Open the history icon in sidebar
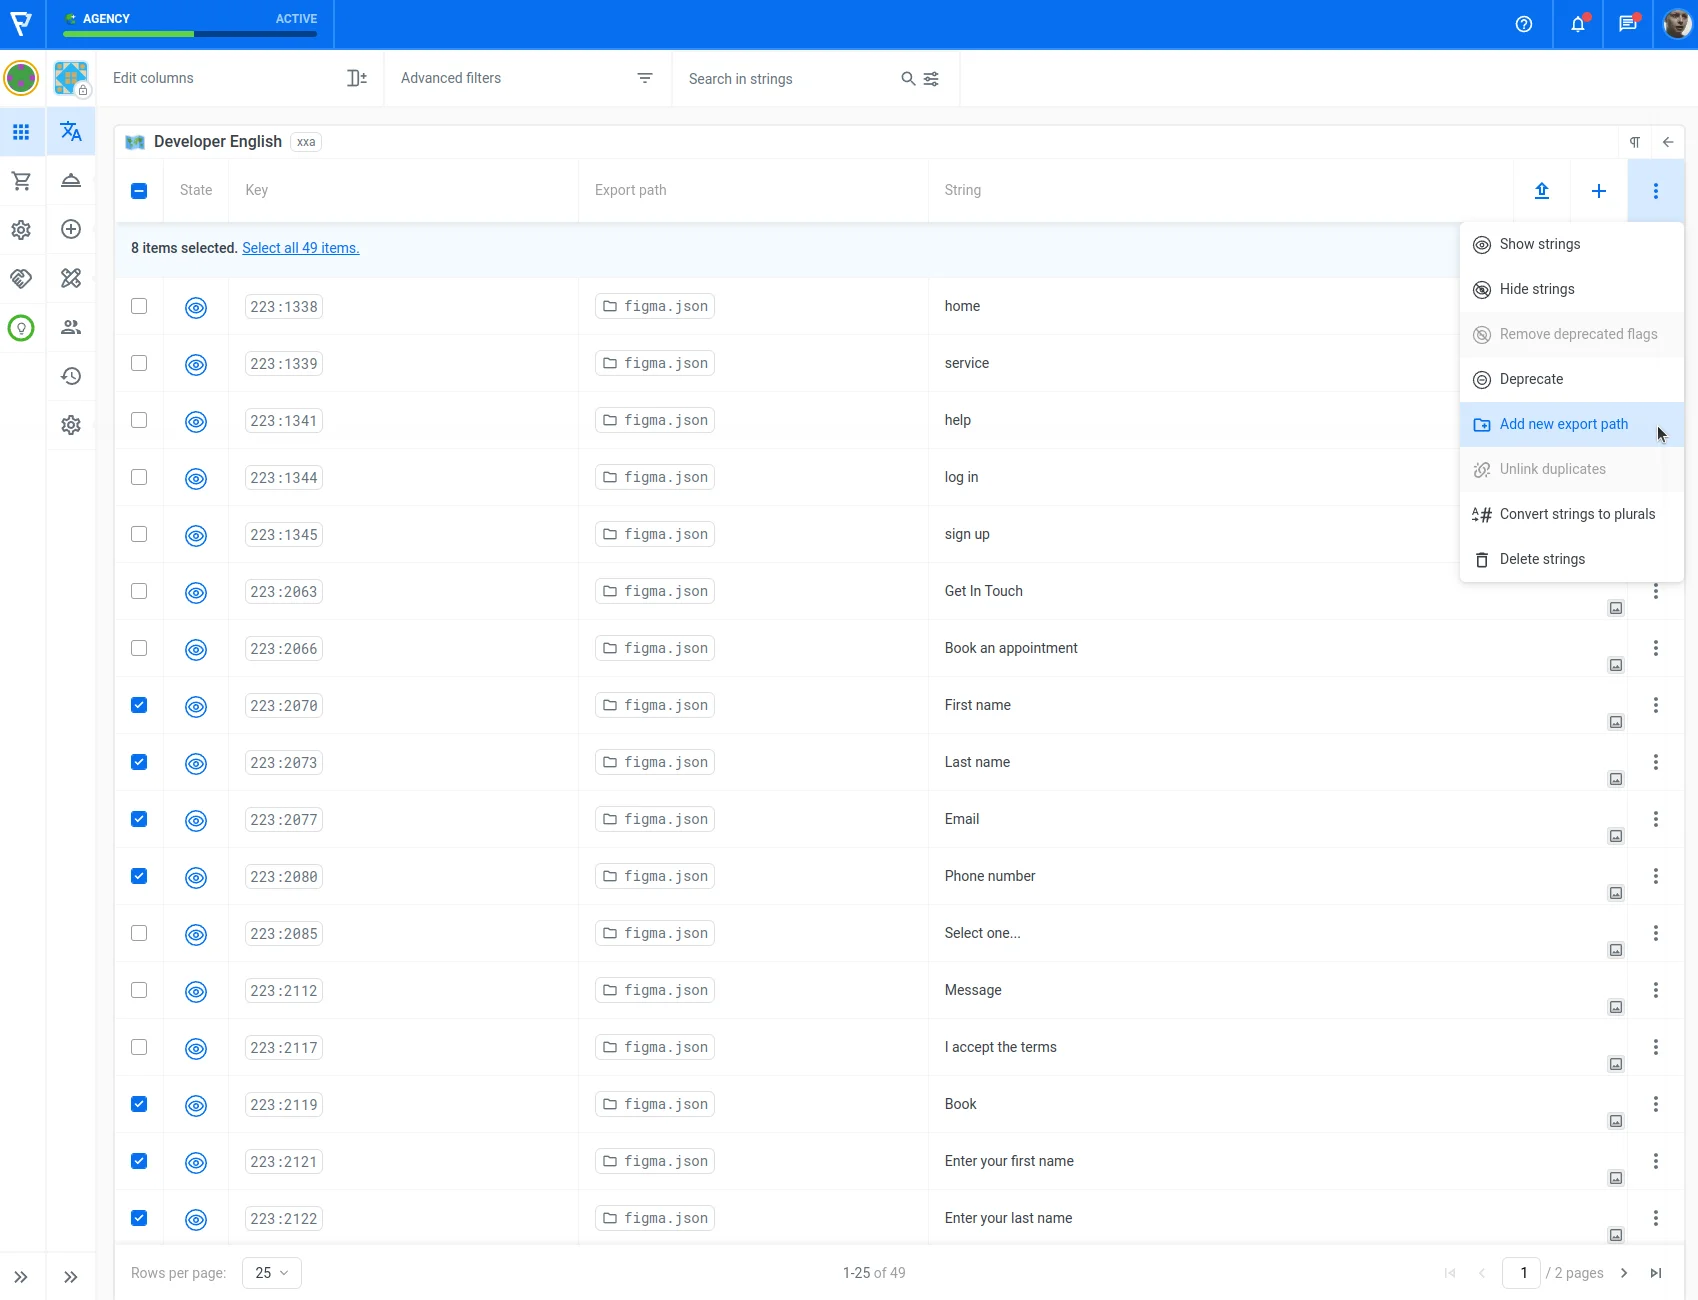 (x=71, y=376)
